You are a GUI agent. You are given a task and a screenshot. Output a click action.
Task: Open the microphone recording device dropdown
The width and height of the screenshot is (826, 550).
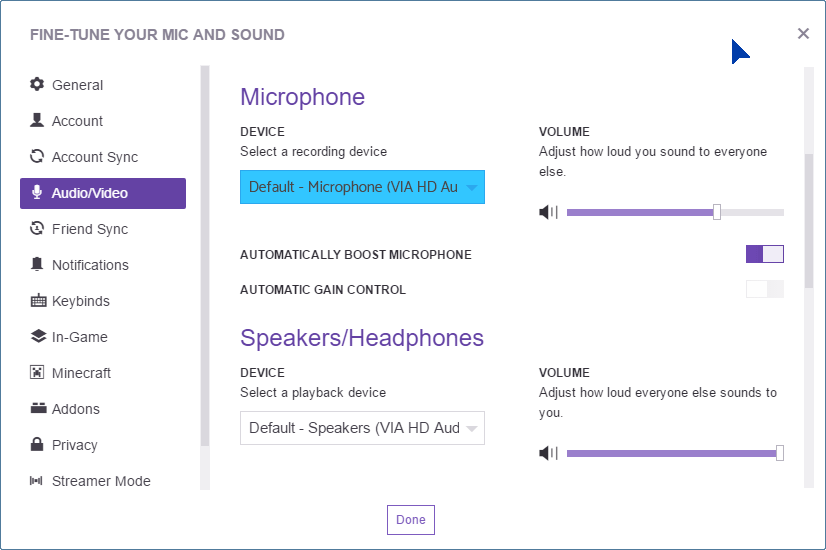pyautogui.click(x=362, y=187)
